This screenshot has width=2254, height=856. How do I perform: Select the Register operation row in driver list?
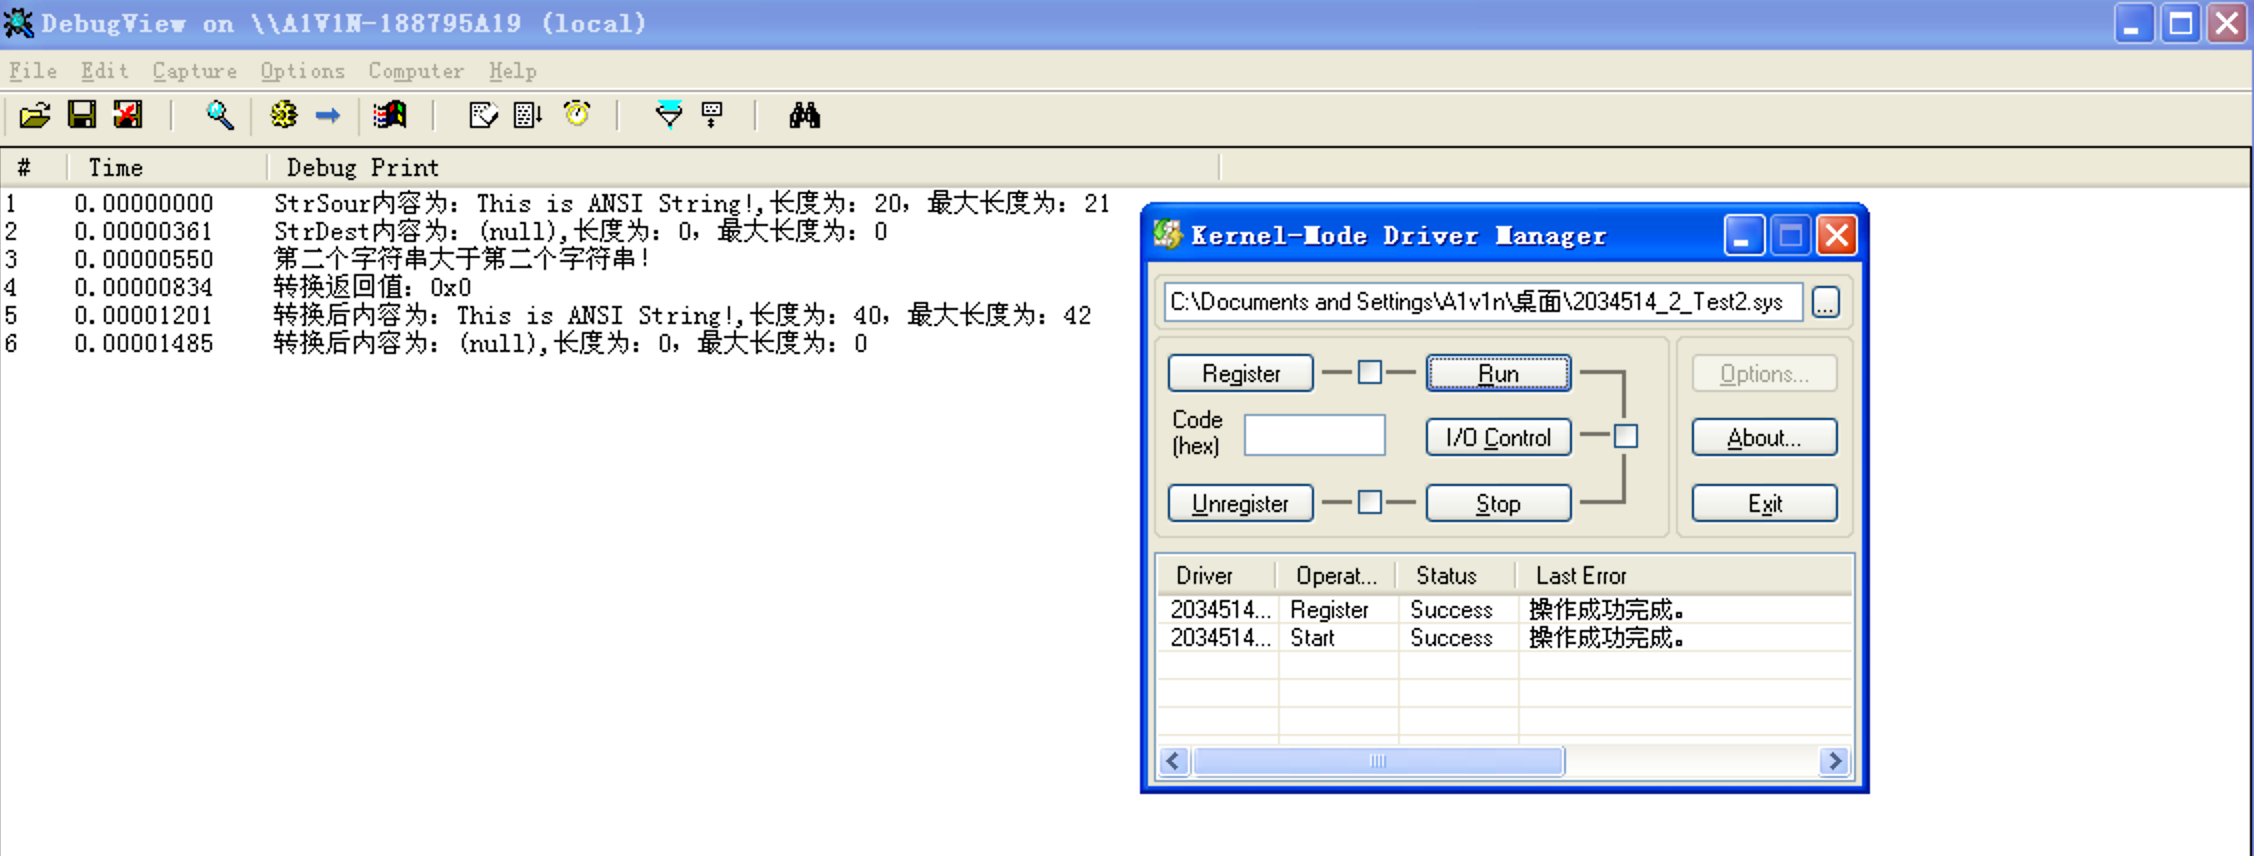click(x=1505, y=609)
